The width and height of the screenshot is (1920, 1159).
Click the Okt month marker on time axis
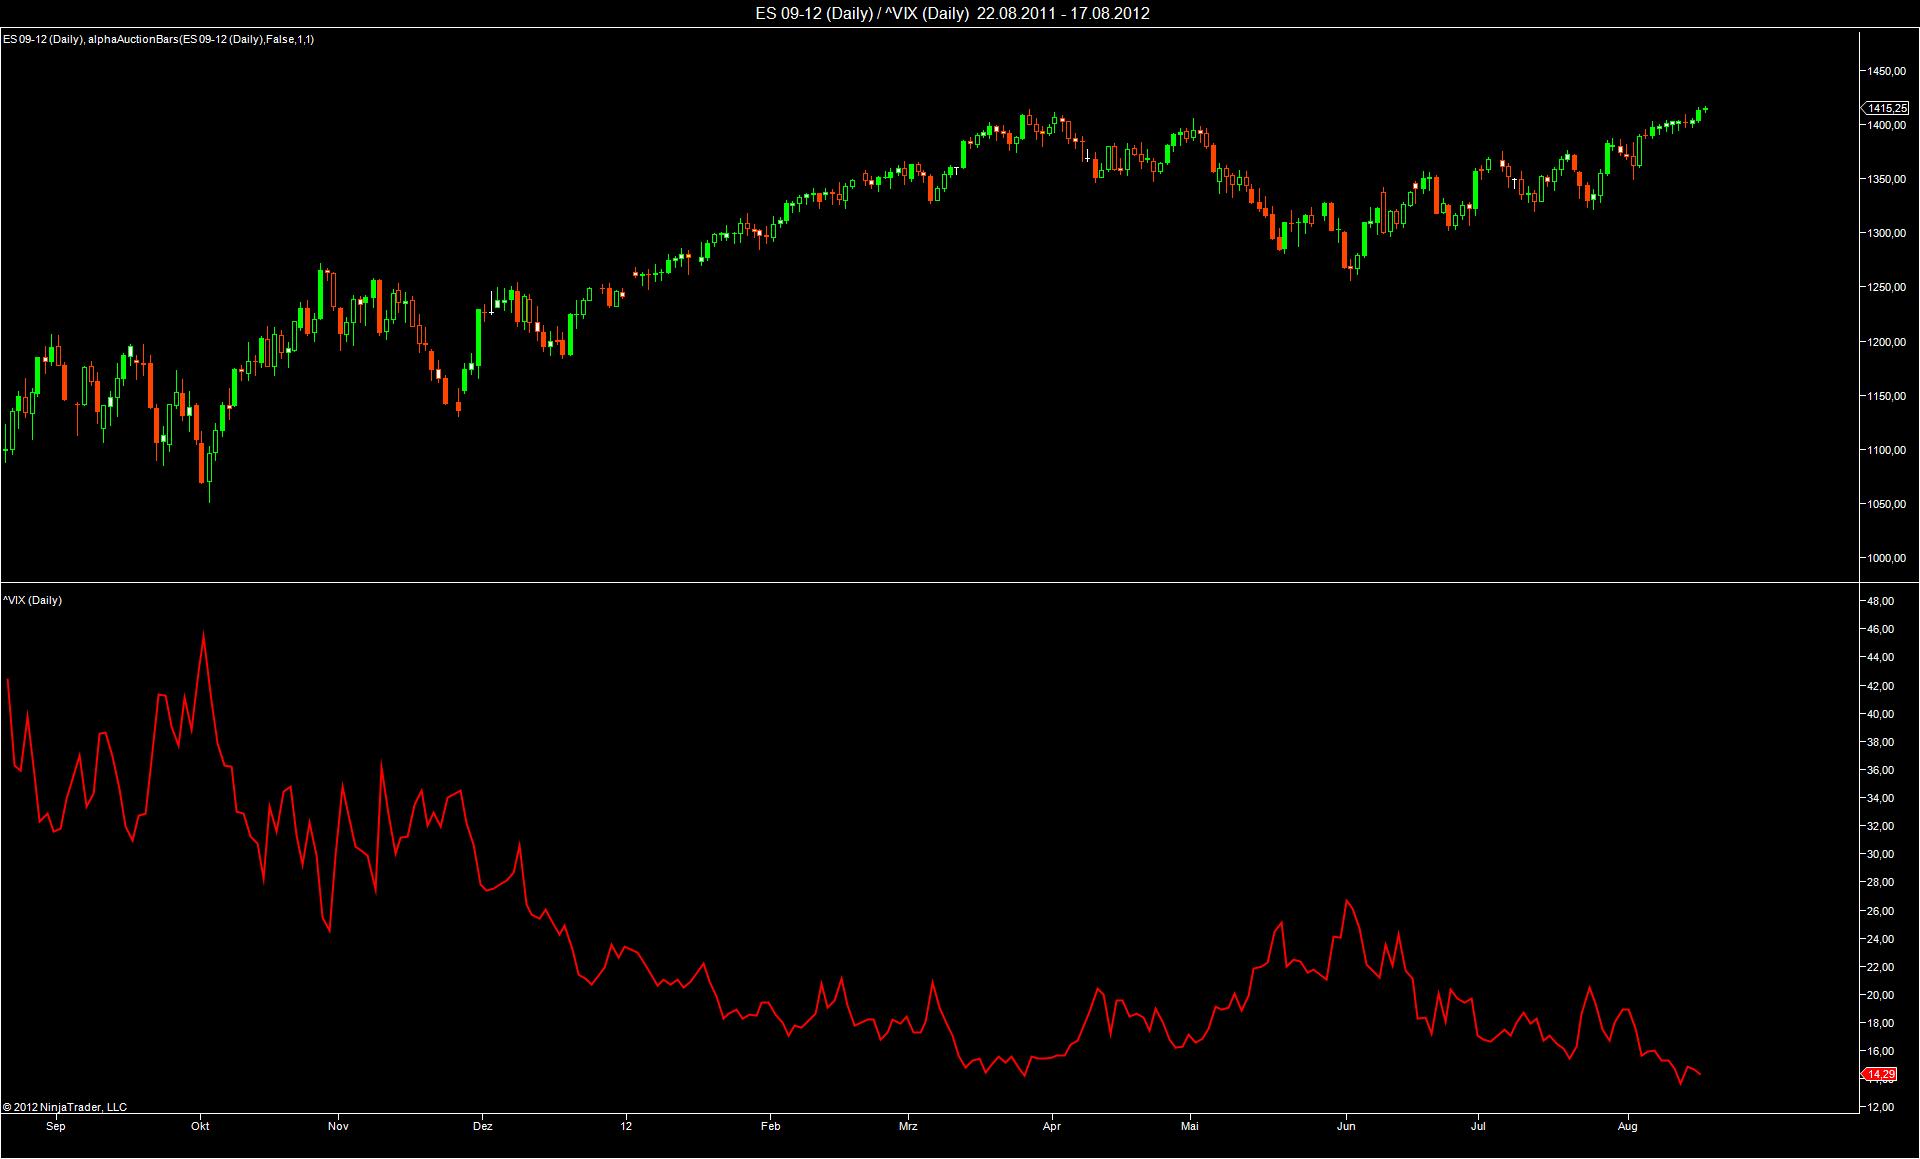200,1126
